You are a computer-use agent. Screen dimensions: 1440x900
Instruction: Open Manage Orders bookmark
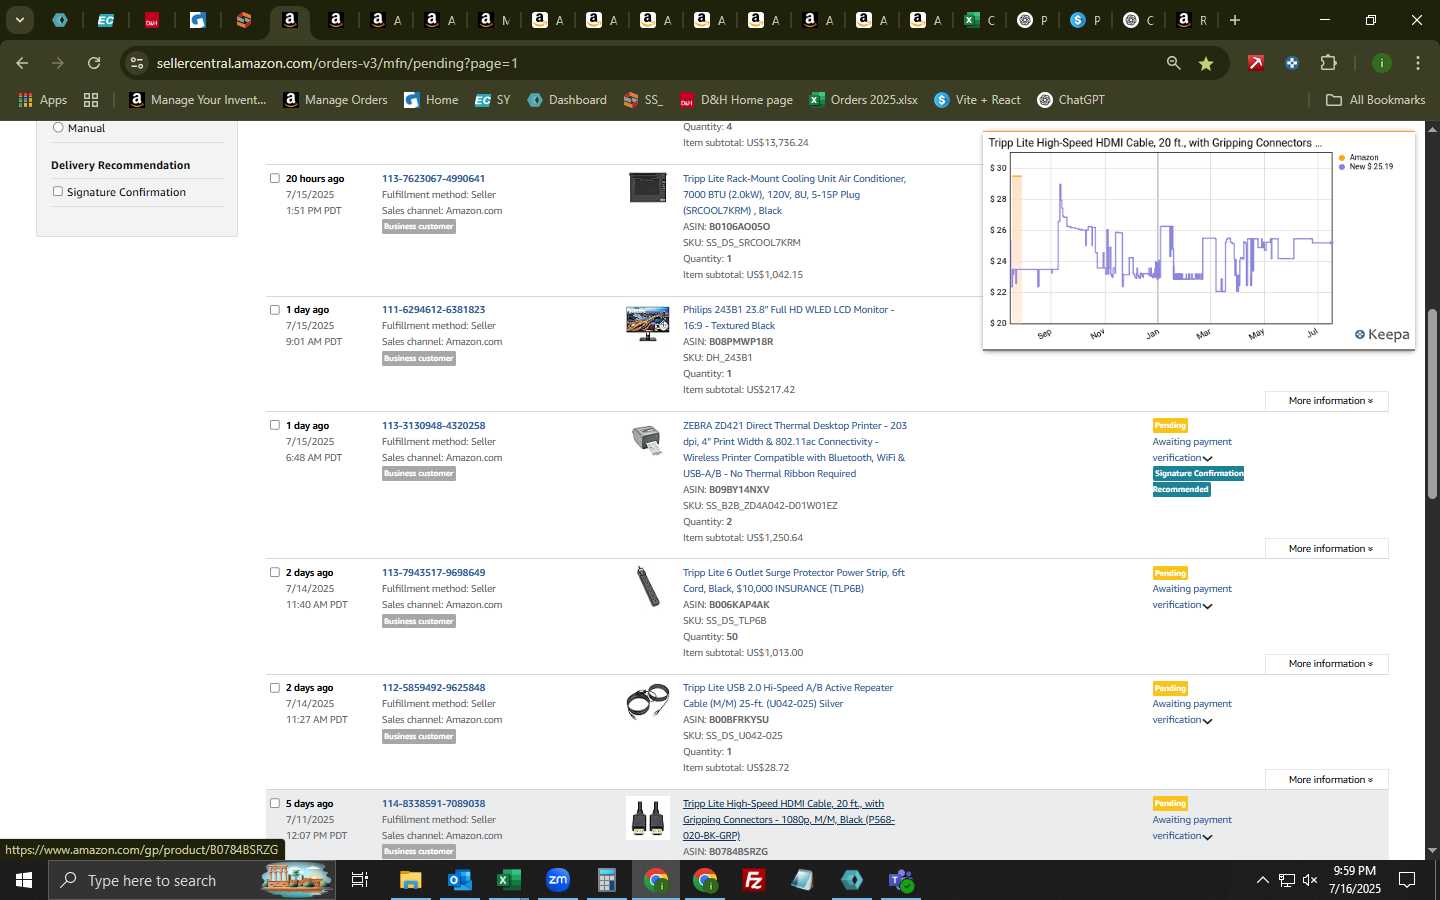pos(335,100)
